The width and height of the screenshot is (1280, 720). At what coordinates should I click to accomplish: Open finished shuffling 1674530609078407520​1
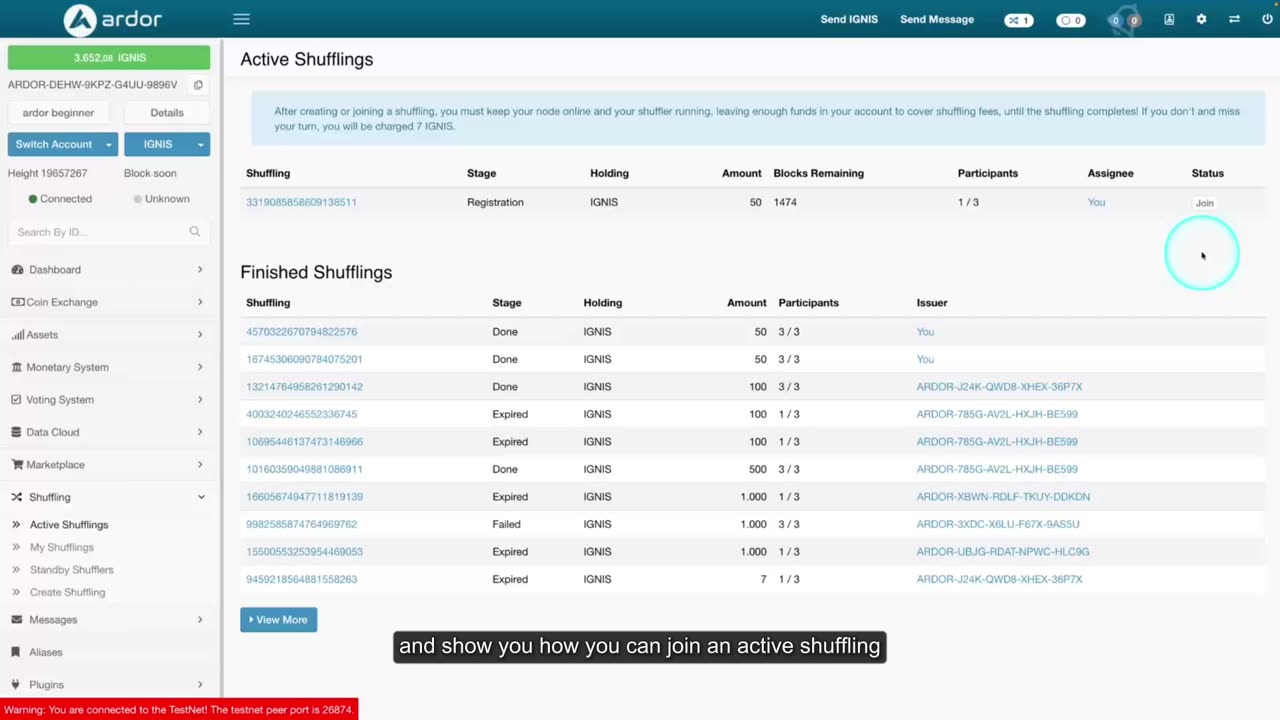[304, 359]
